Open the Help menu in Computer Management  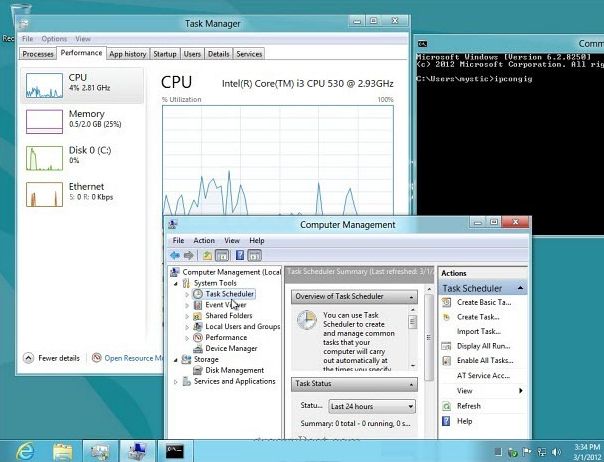pyautogui.click(x=257, y=240)
